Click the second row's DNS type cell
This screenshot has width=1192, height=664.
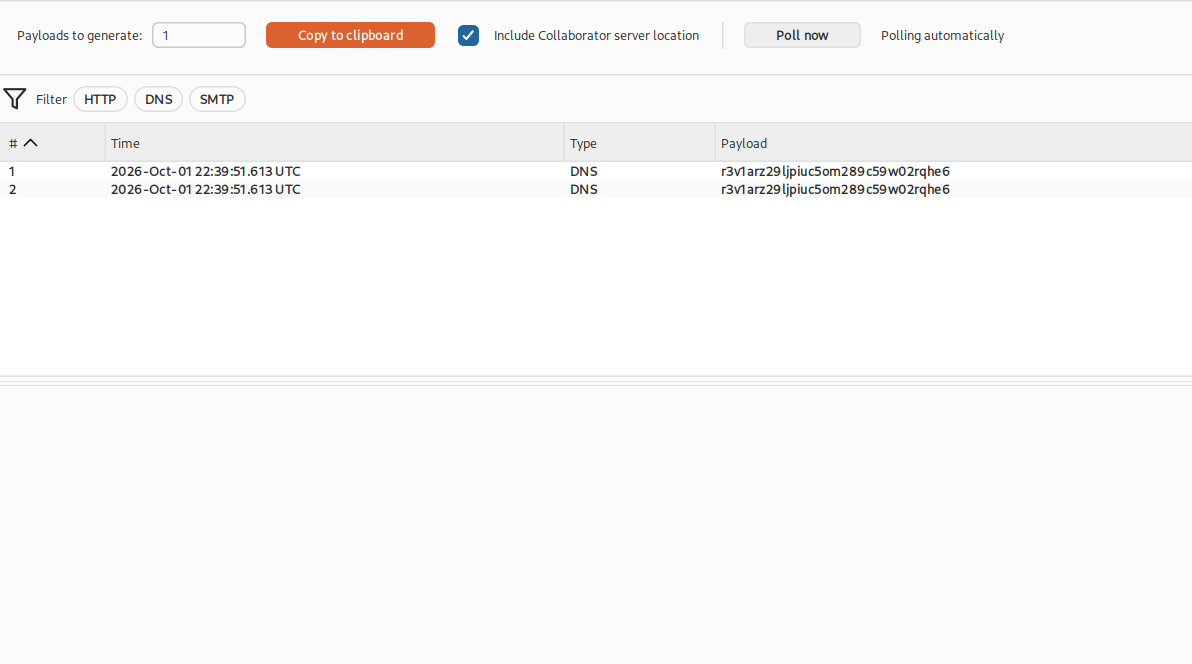584,189
